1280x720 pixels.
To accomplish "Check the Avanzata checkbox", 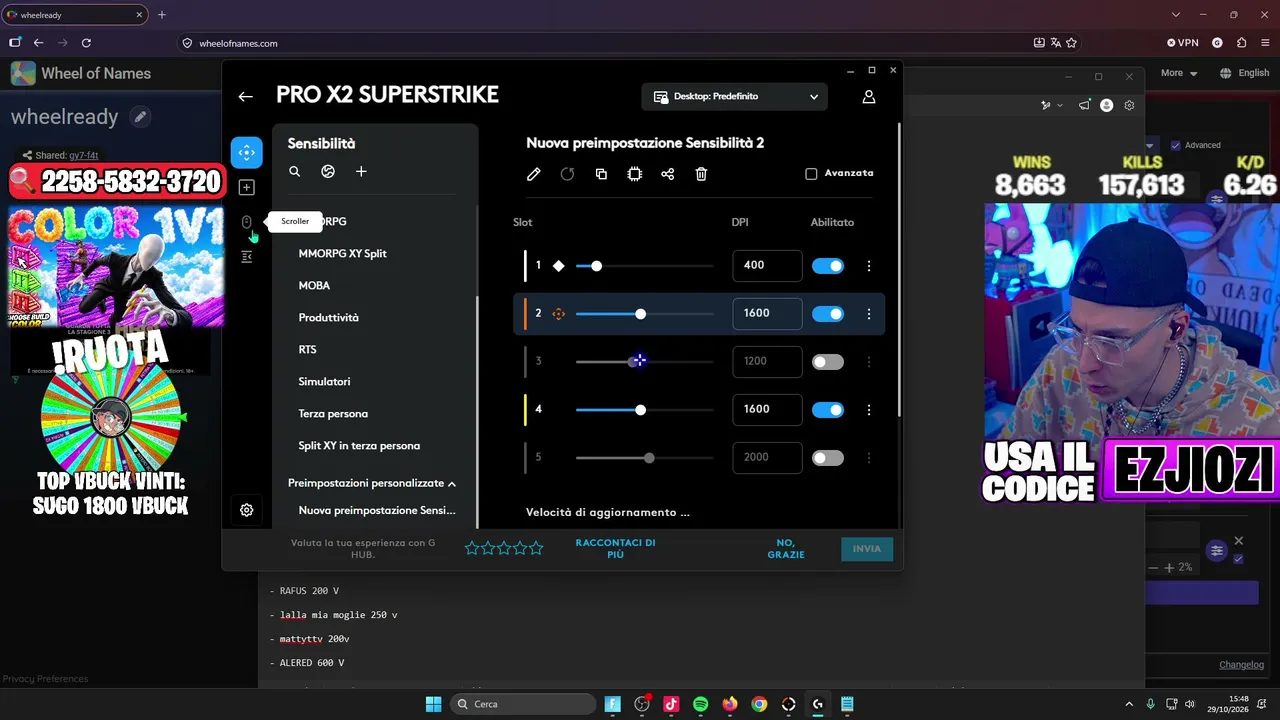I will coord(811,173).
